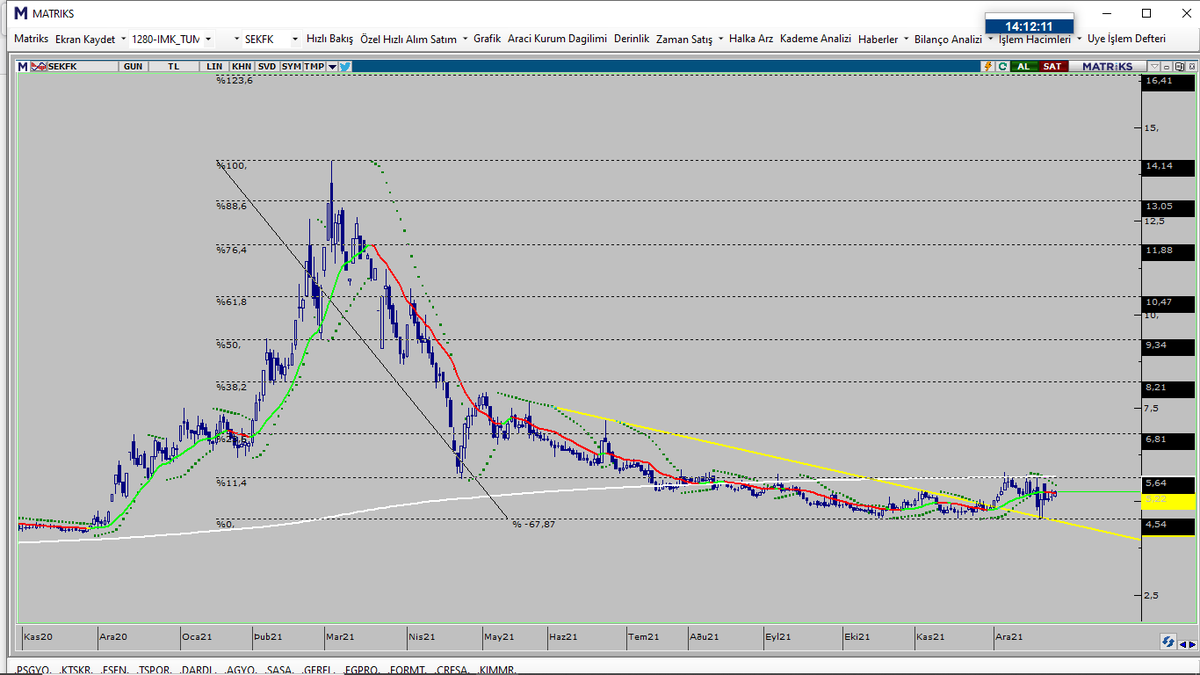
Task: Open Uye İşlem Defteri
Action: (x=1126, y=39)
